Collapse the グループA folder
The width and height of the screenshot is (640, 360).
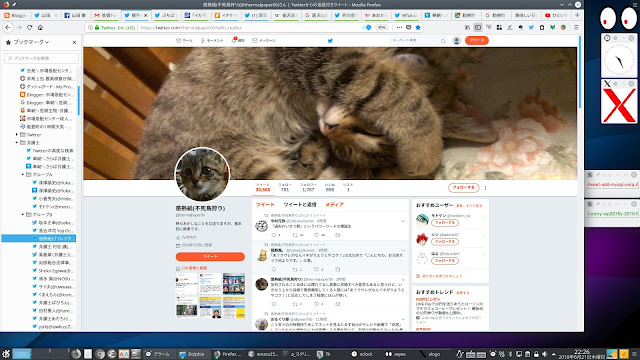click(22, 174)
